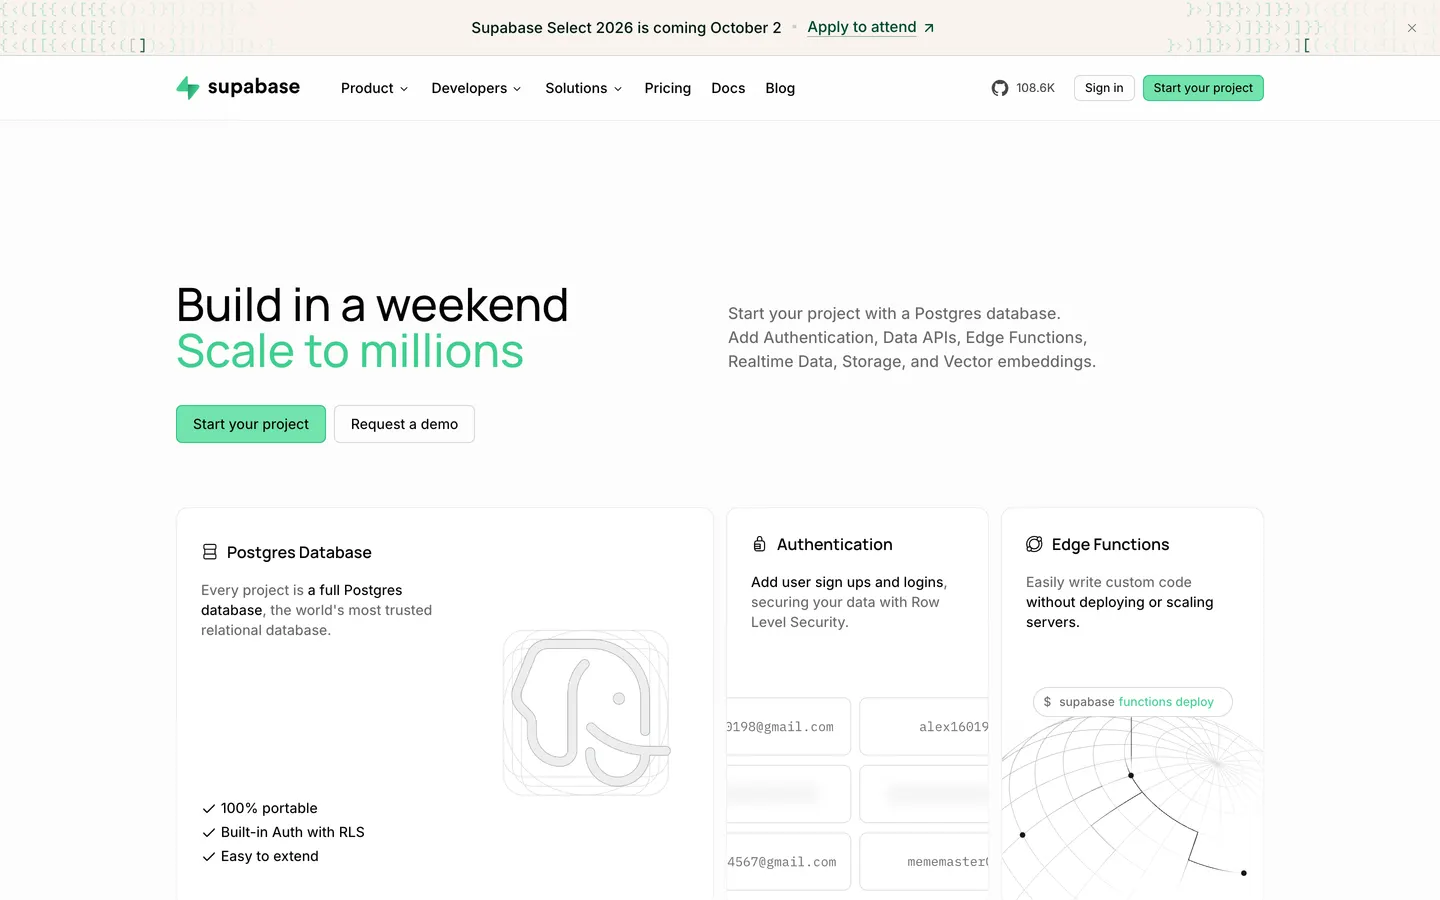Viewport: 1440px width, 900px height.
Task: Click 'Add user sign ups and logins' text
Action: tap(847, 582)
